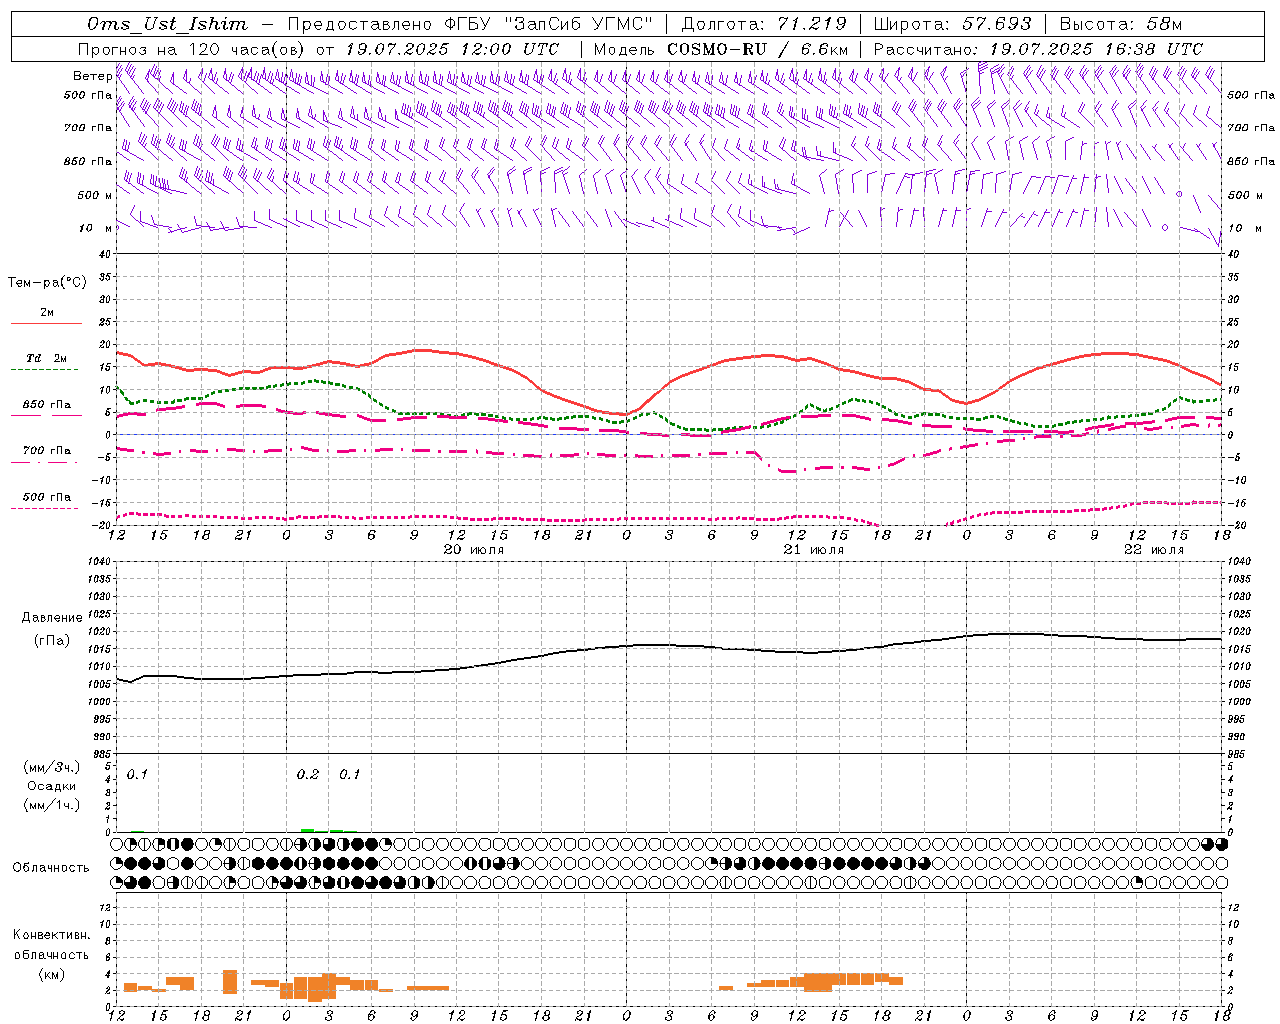The image size is (1280, 1024).
Task: Click the Давление pressure panel label
Action: (x=52, y=618)
